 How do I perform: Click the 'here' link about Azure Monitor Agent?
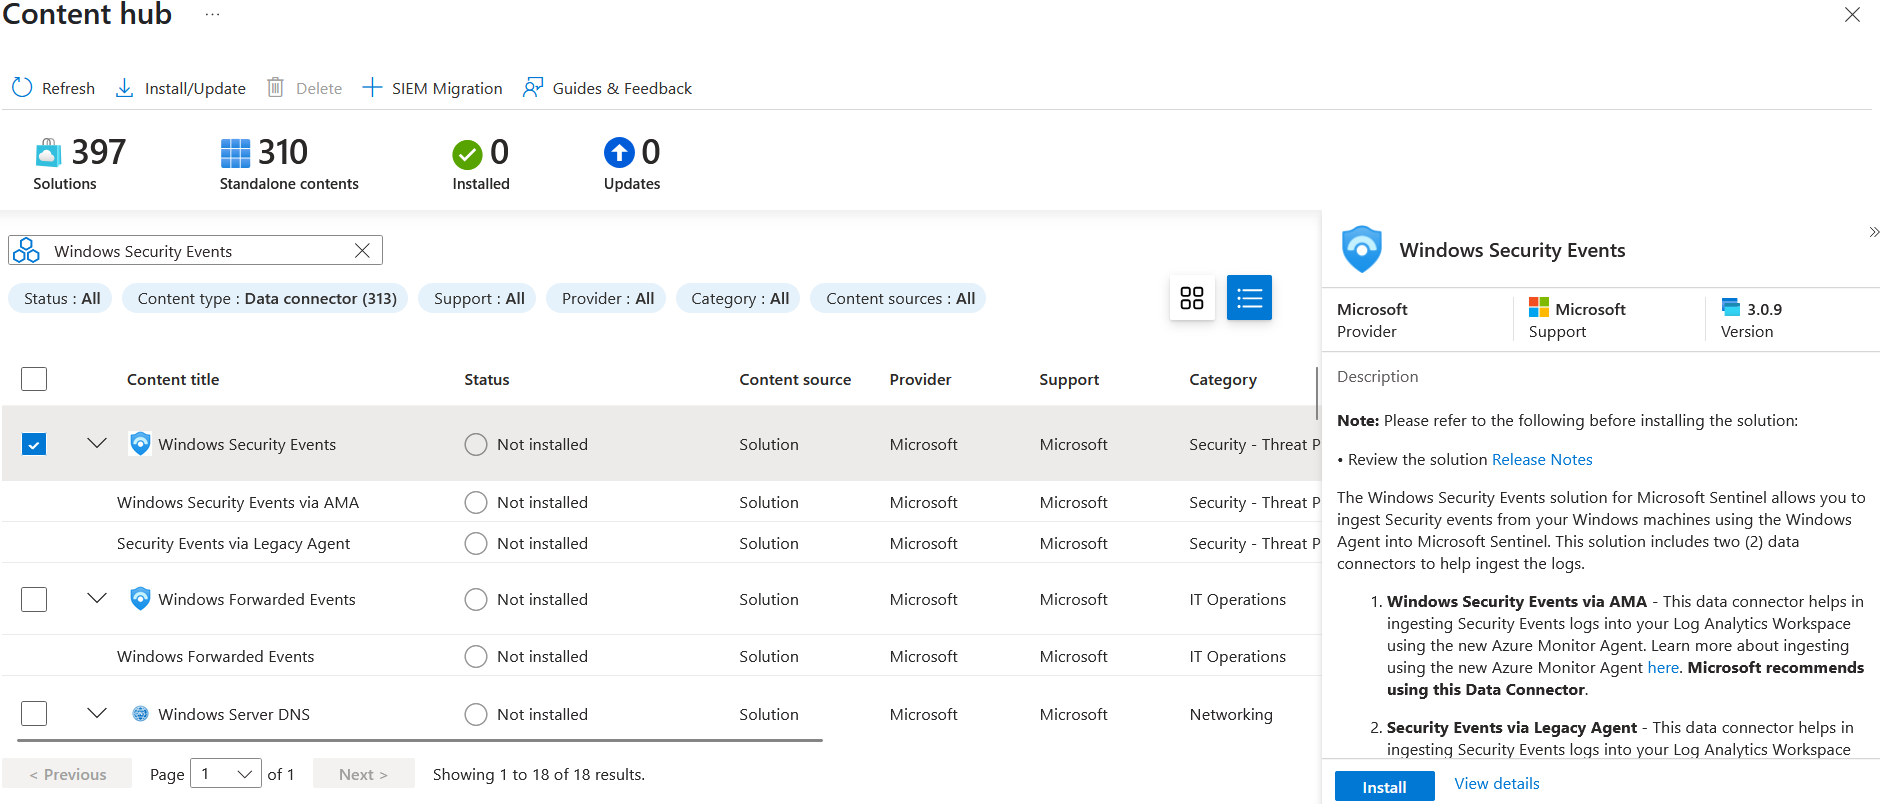(1663, 667)
